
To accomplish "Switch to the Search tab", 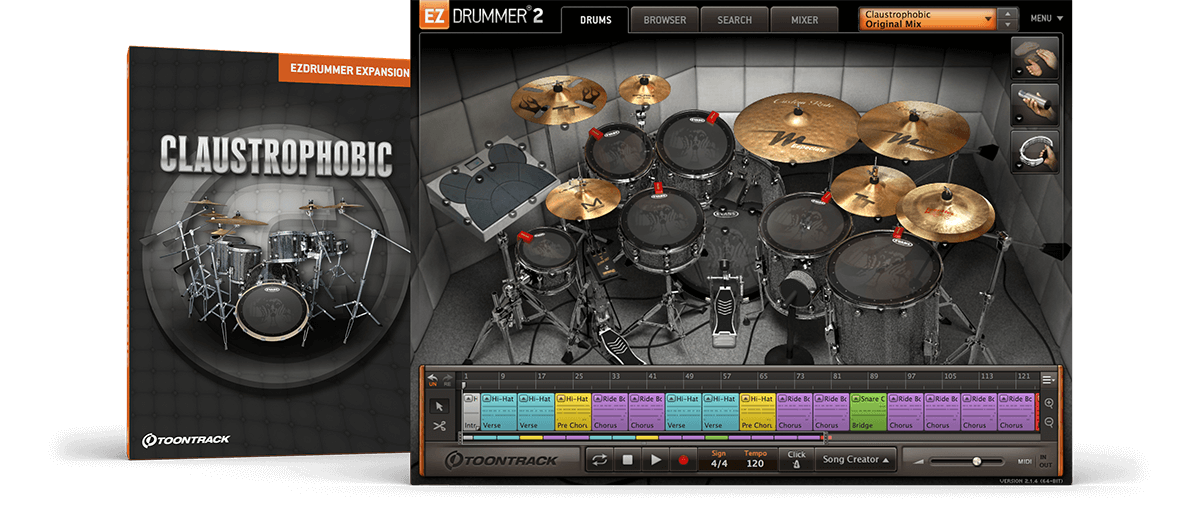I will pos(734,19).
